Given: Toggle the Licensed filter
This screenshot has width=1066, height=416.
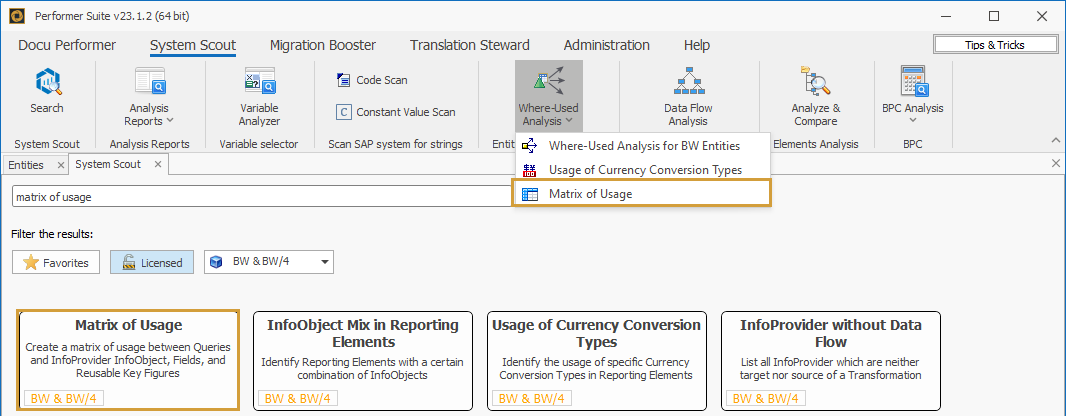Looking at the screenshot, I should pyautogui.click(x=152, y=263).
